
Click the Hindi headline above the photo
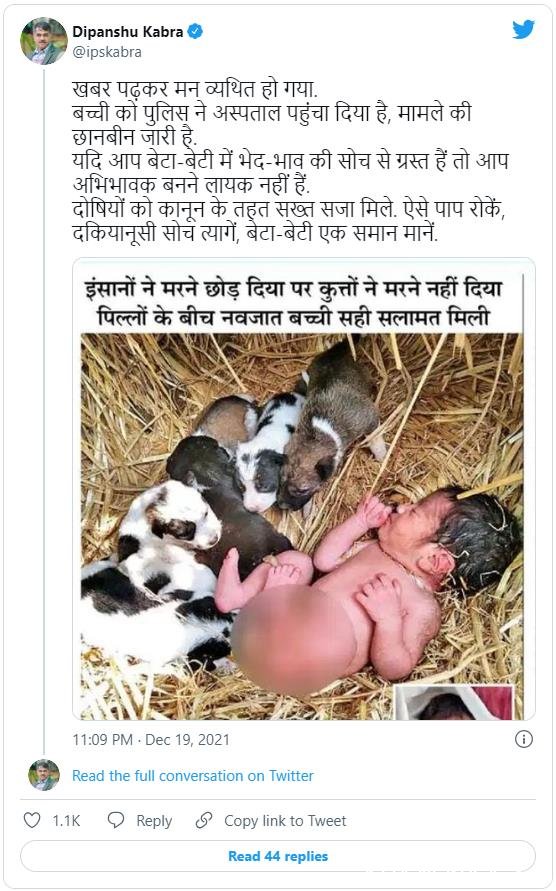pyautogui.click(x=293, y=303)
